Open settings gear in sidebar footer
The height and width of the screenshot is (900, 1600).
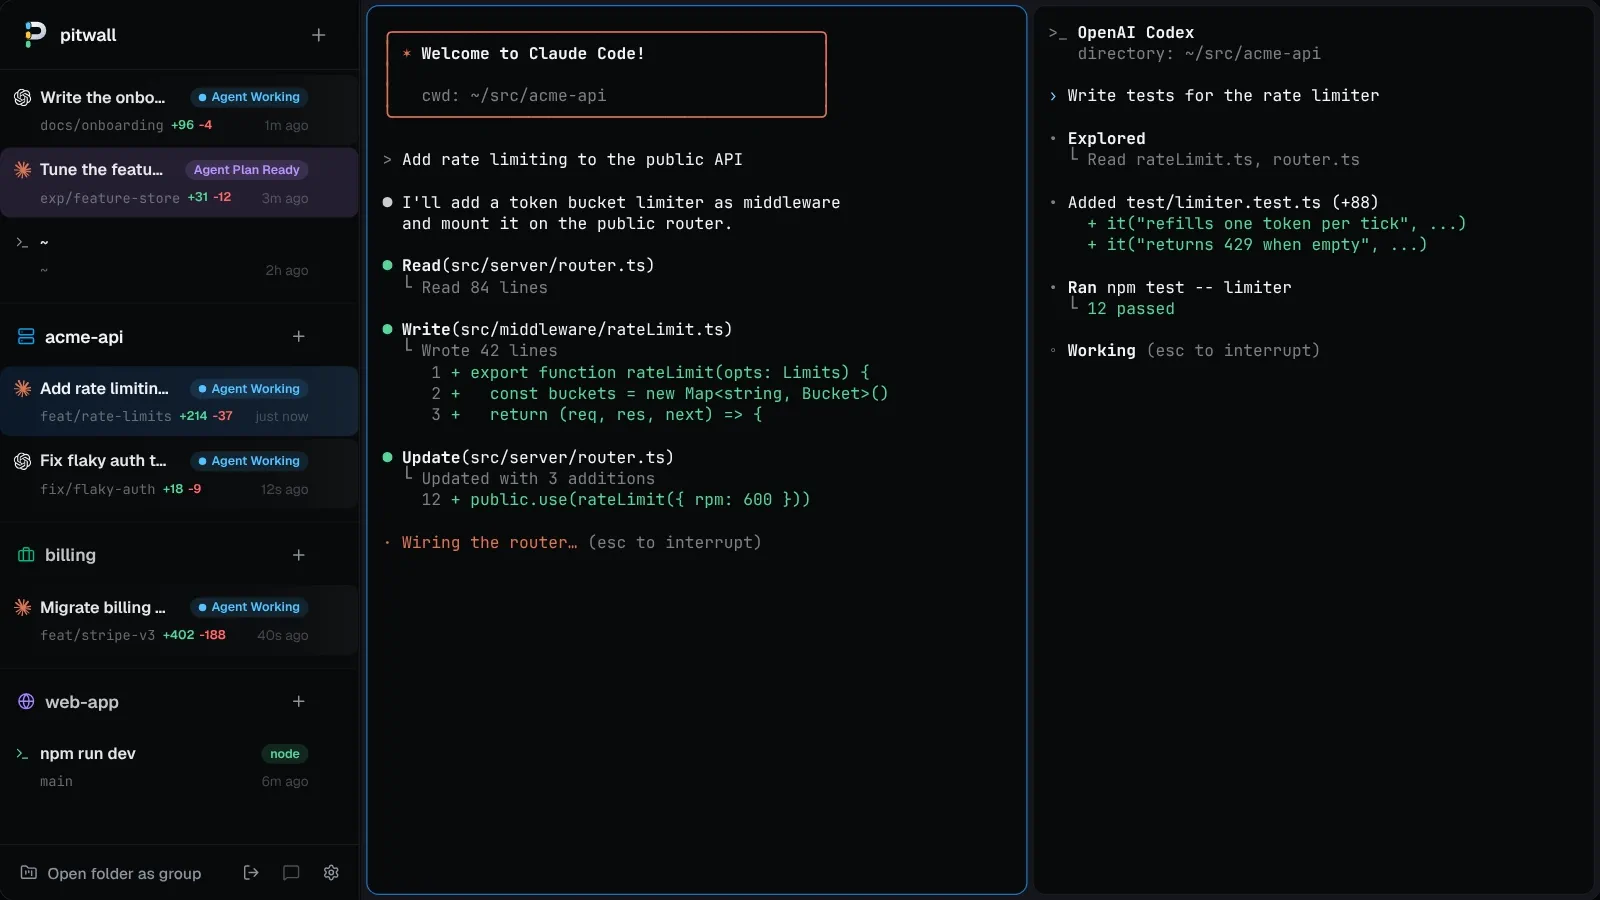tap(331, 873)
